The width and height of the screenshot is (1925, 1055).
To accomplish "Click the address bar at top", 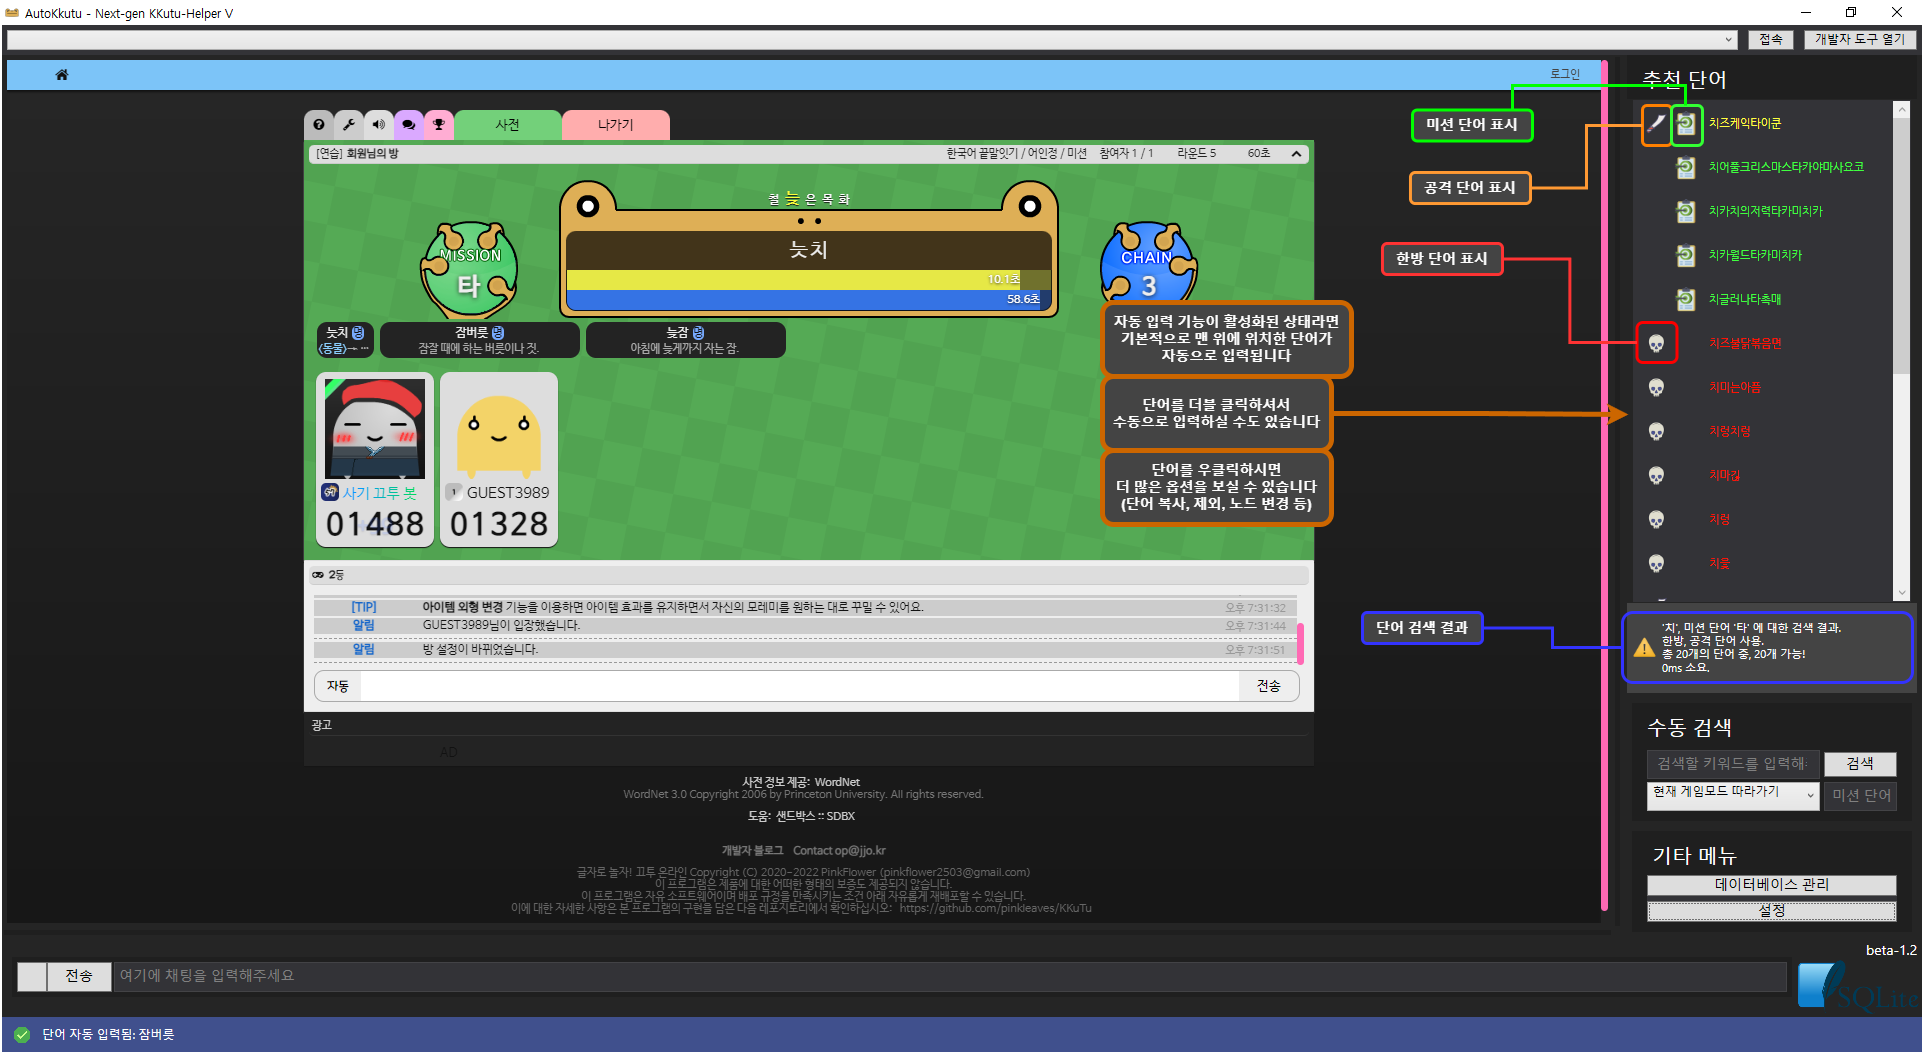I will pyautogui.click(x=871, y=40).
